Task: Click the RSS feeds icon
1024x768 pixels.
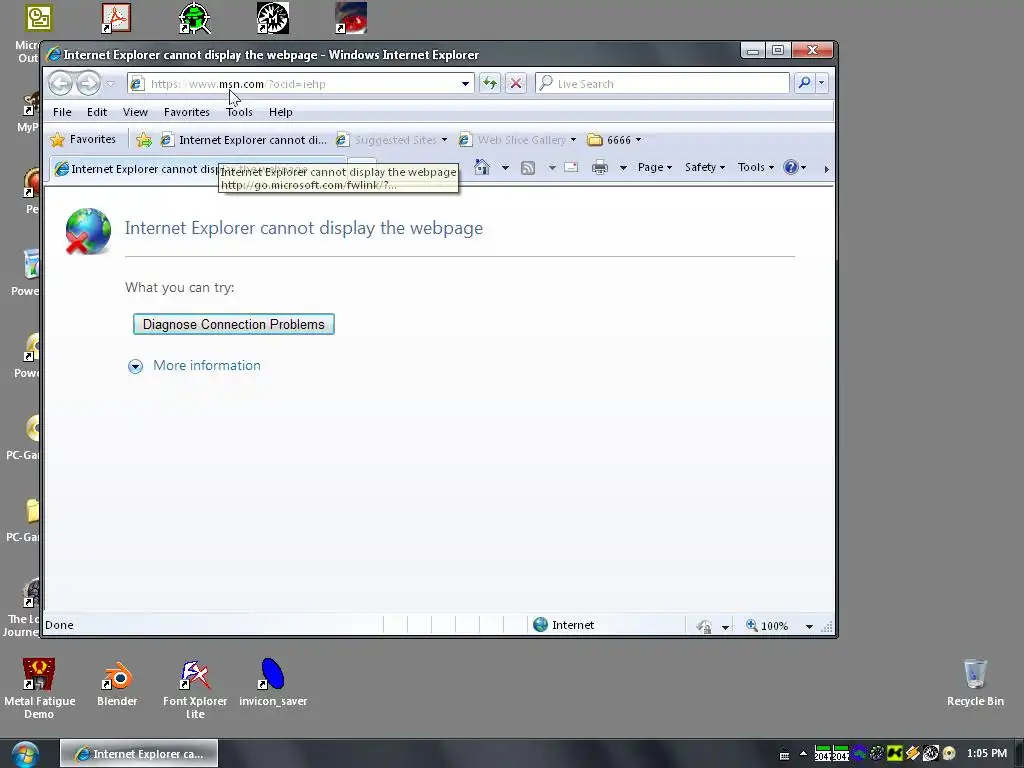Action: tap(528, 168)
